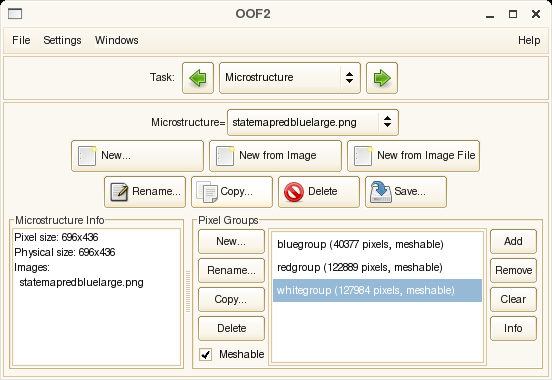Click the New microstructure document icon button
Screen dimensions: 552x380
pyautogui.click(x=137, y=156)
